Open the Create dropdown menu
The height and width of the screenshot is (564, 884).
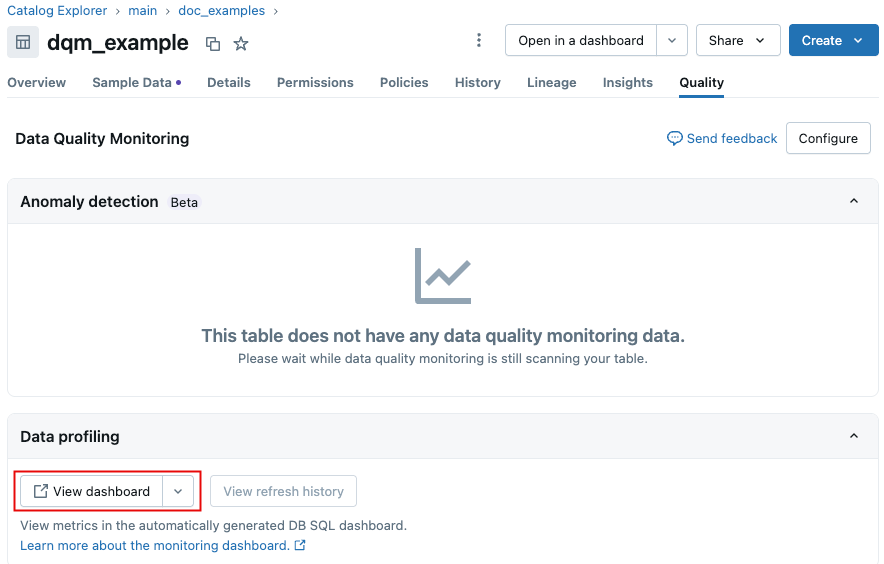coord(833,41)
